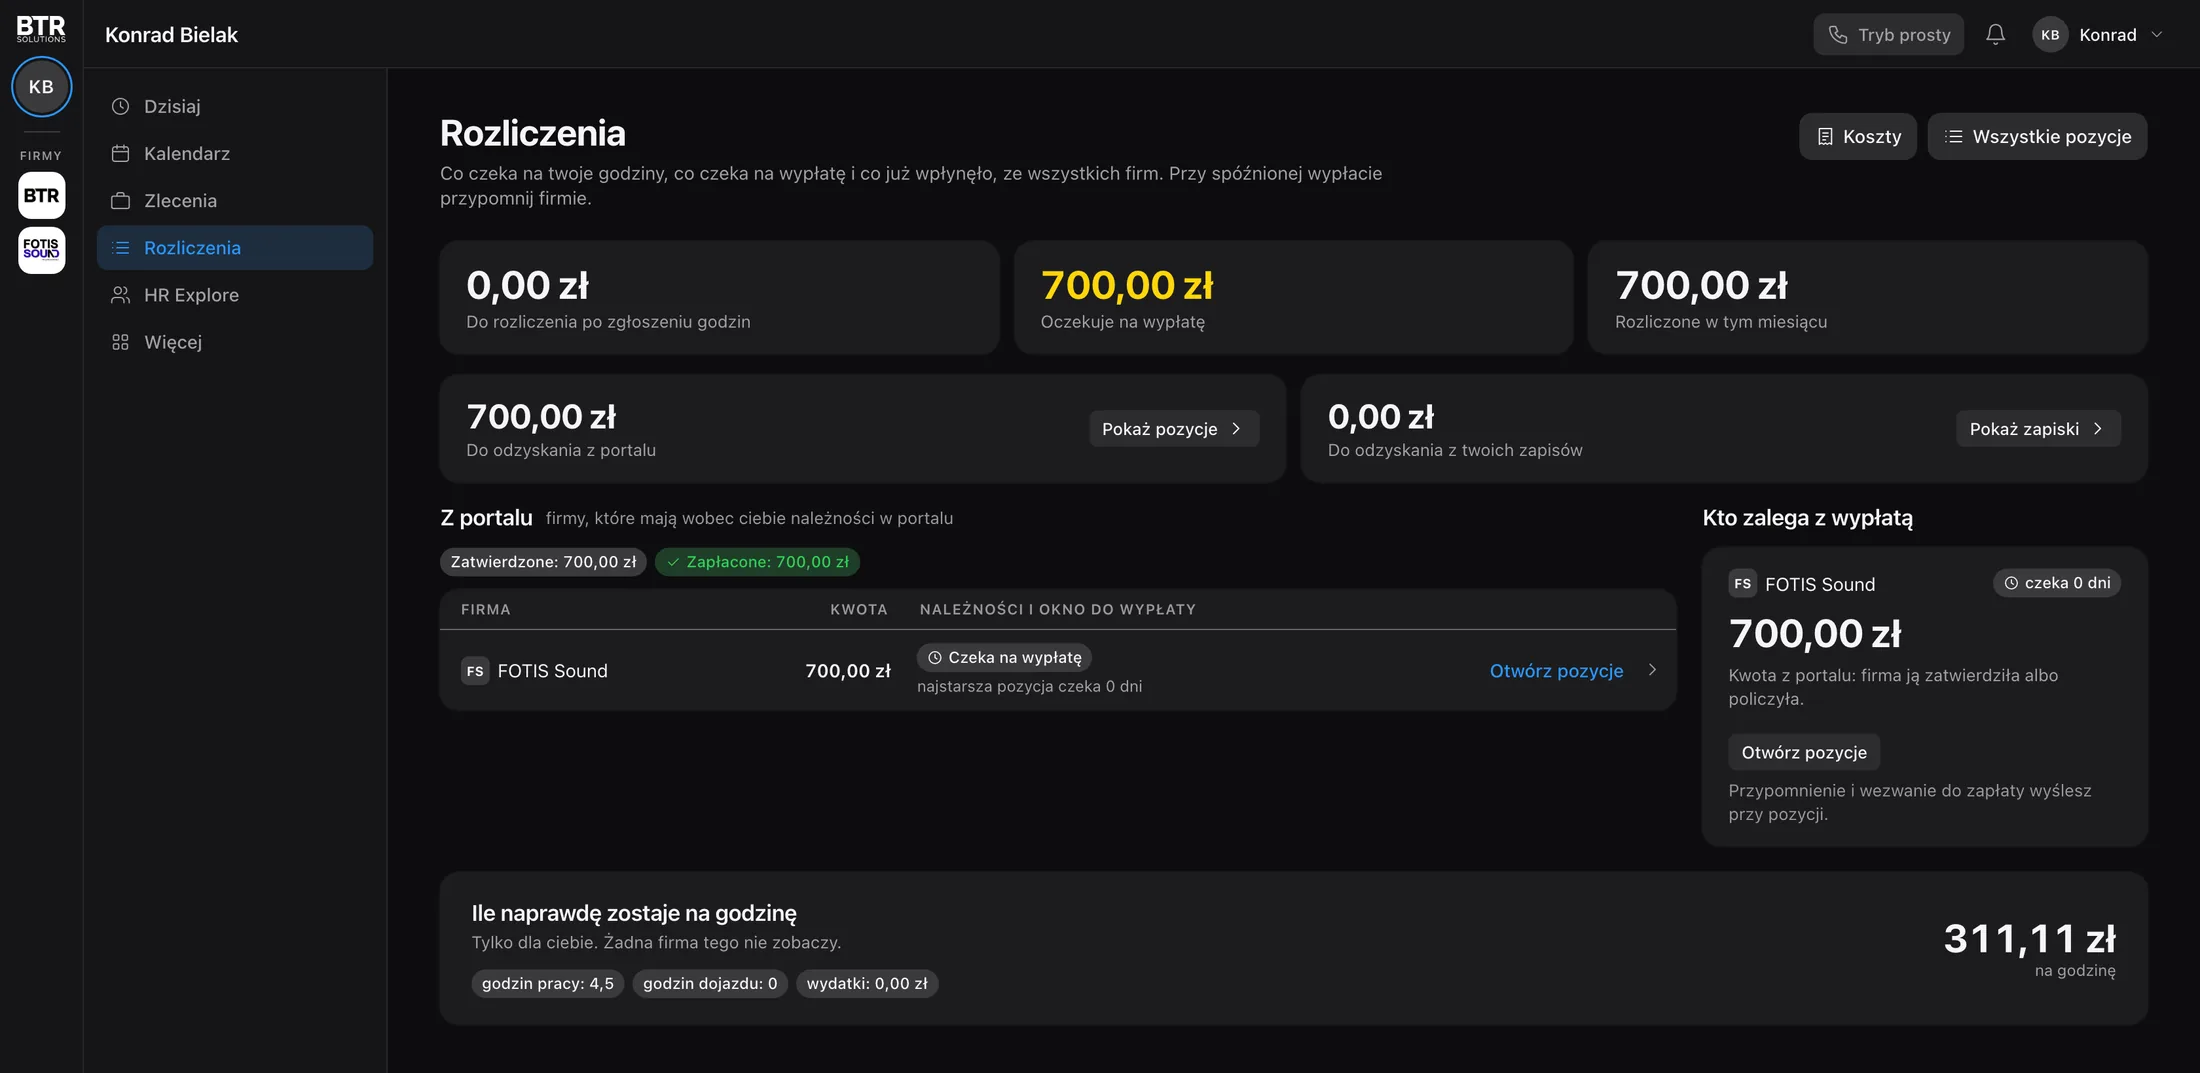Click the clock icon beside Dzisiaj
The width and height of the screenshot is (2200, 1073).
[x=120, y=106]
